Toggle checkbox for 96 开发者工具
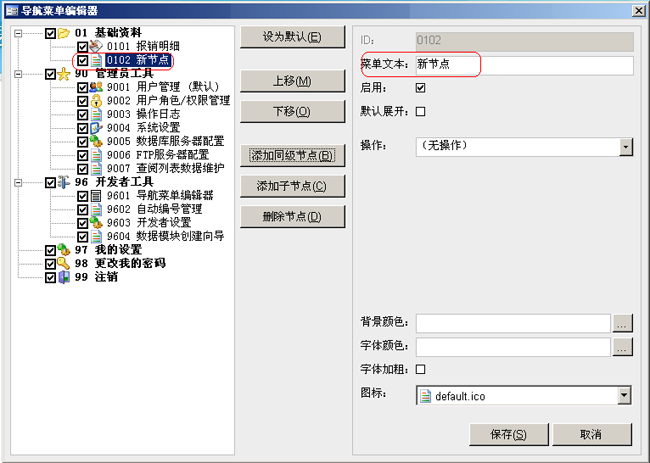Image resolution: width=650 pixels, height=463 pixels. [x=50, y=182]
